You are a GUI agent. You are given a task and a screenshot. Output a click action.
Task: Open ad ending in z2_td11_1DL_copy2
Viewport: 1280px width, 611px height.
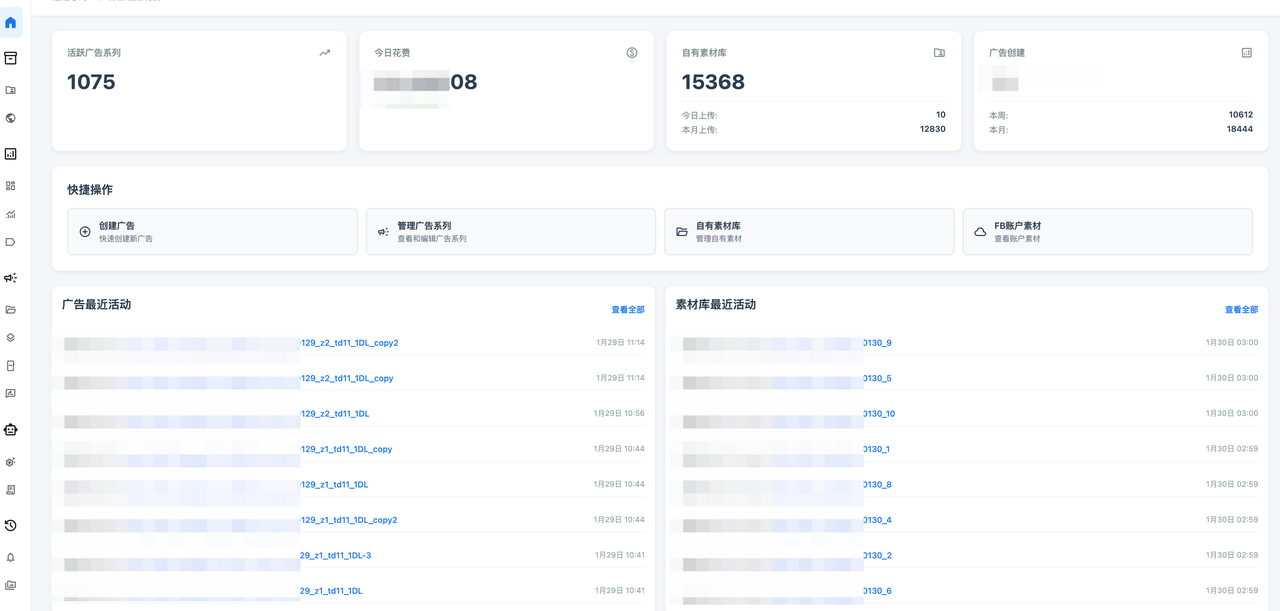pyautogui.click(x=349, y=343)
